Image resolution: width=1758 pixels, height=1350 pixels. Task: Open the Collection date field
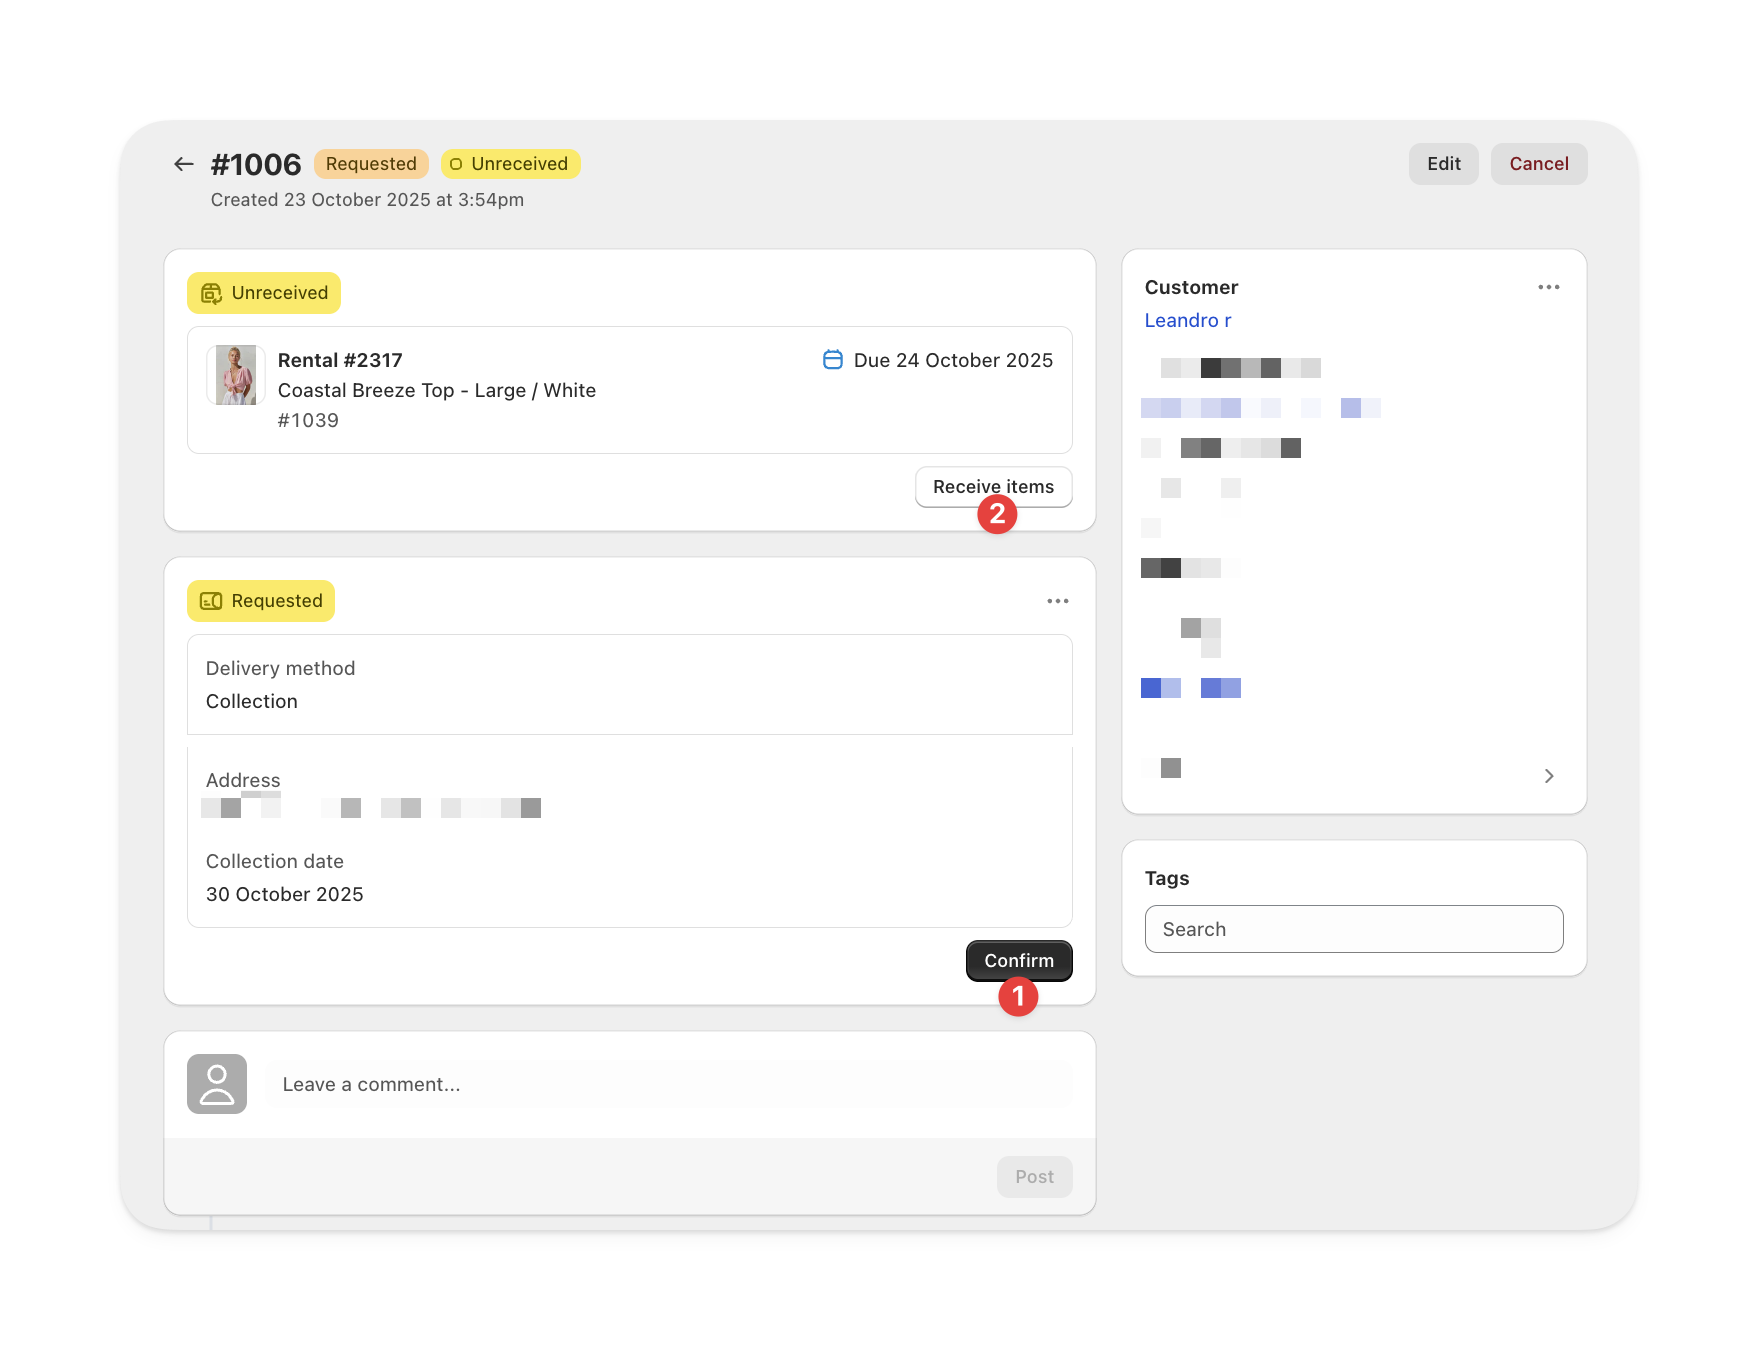(629, 878)
